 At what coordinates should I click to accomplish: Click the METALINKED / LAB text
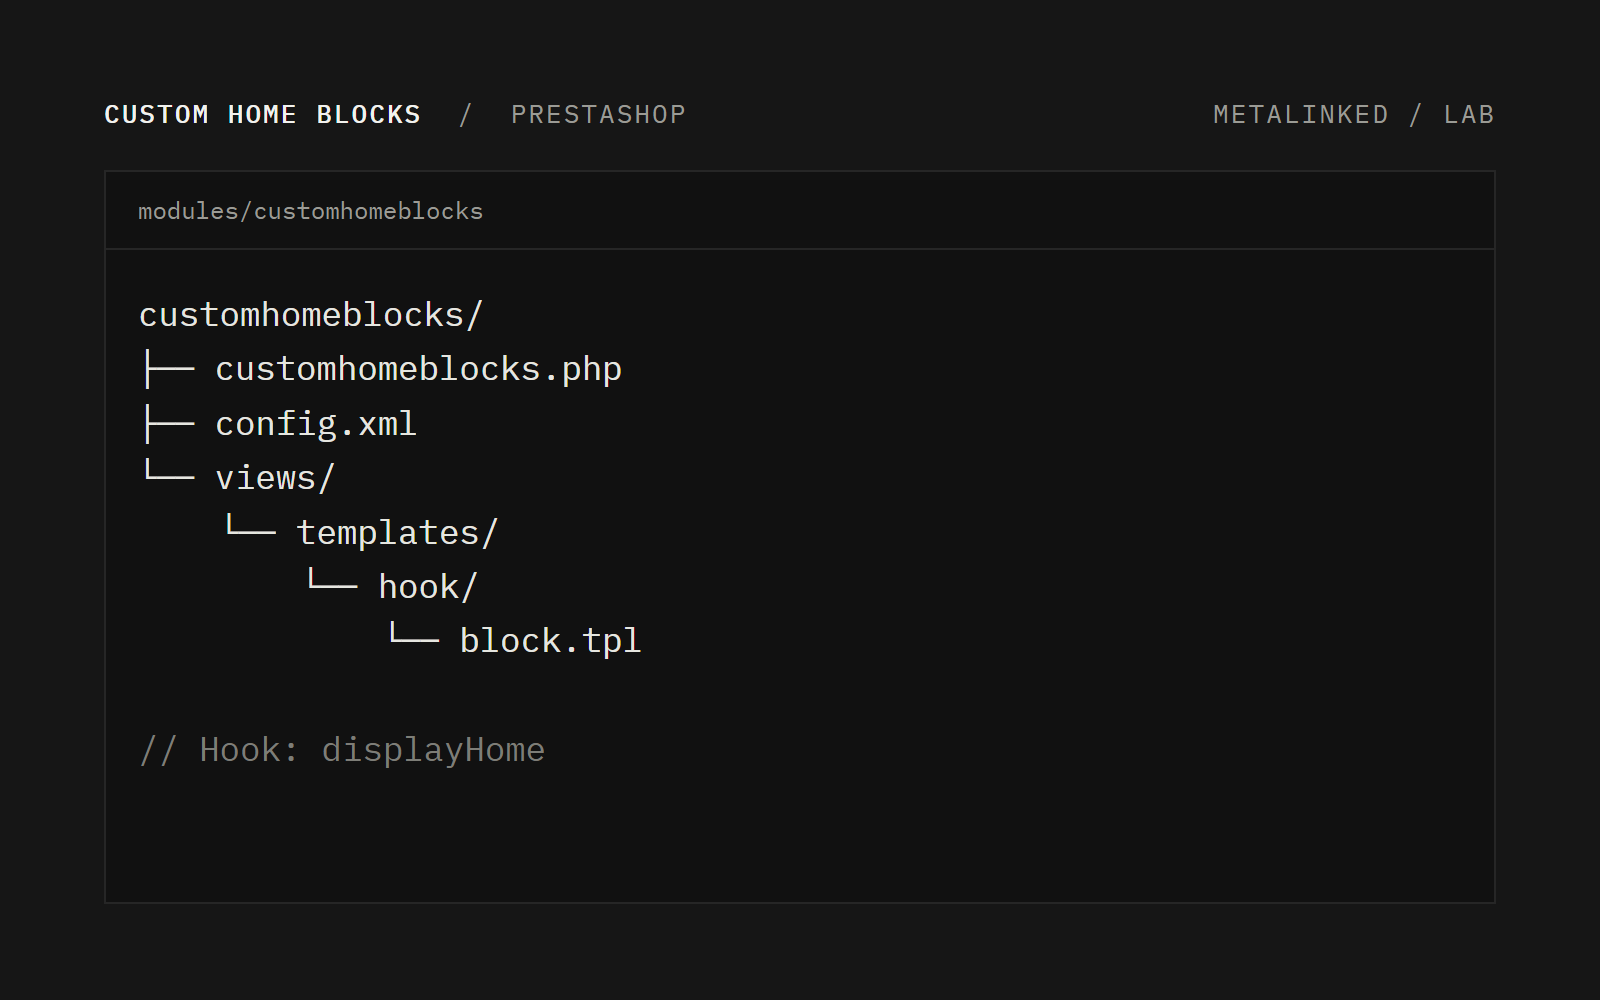[1353, 115]
